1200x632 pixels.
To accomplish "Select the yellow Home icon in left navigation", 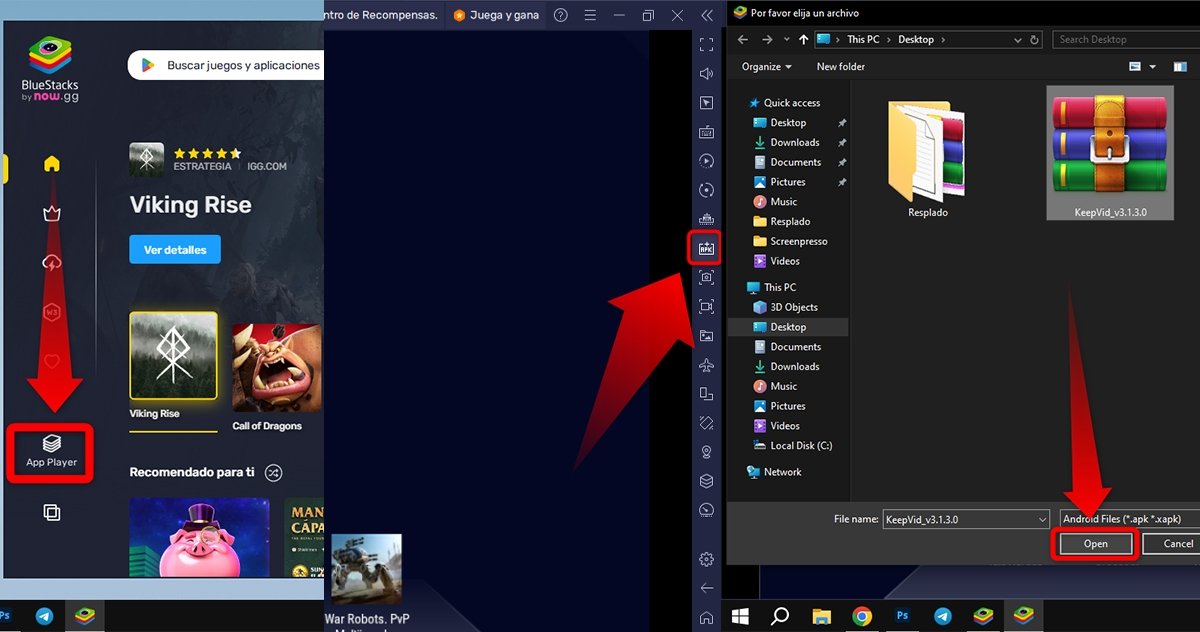I will click(52, 164).
